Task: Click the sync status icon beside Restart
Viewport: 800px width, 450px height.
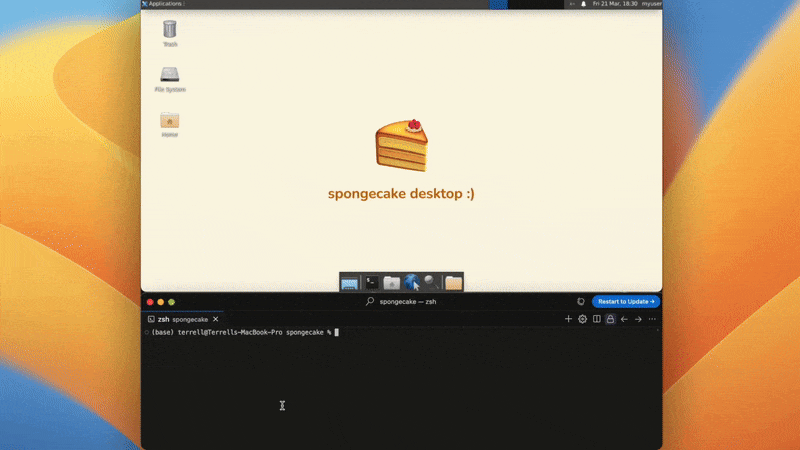Action: click(x=581, y=302)
